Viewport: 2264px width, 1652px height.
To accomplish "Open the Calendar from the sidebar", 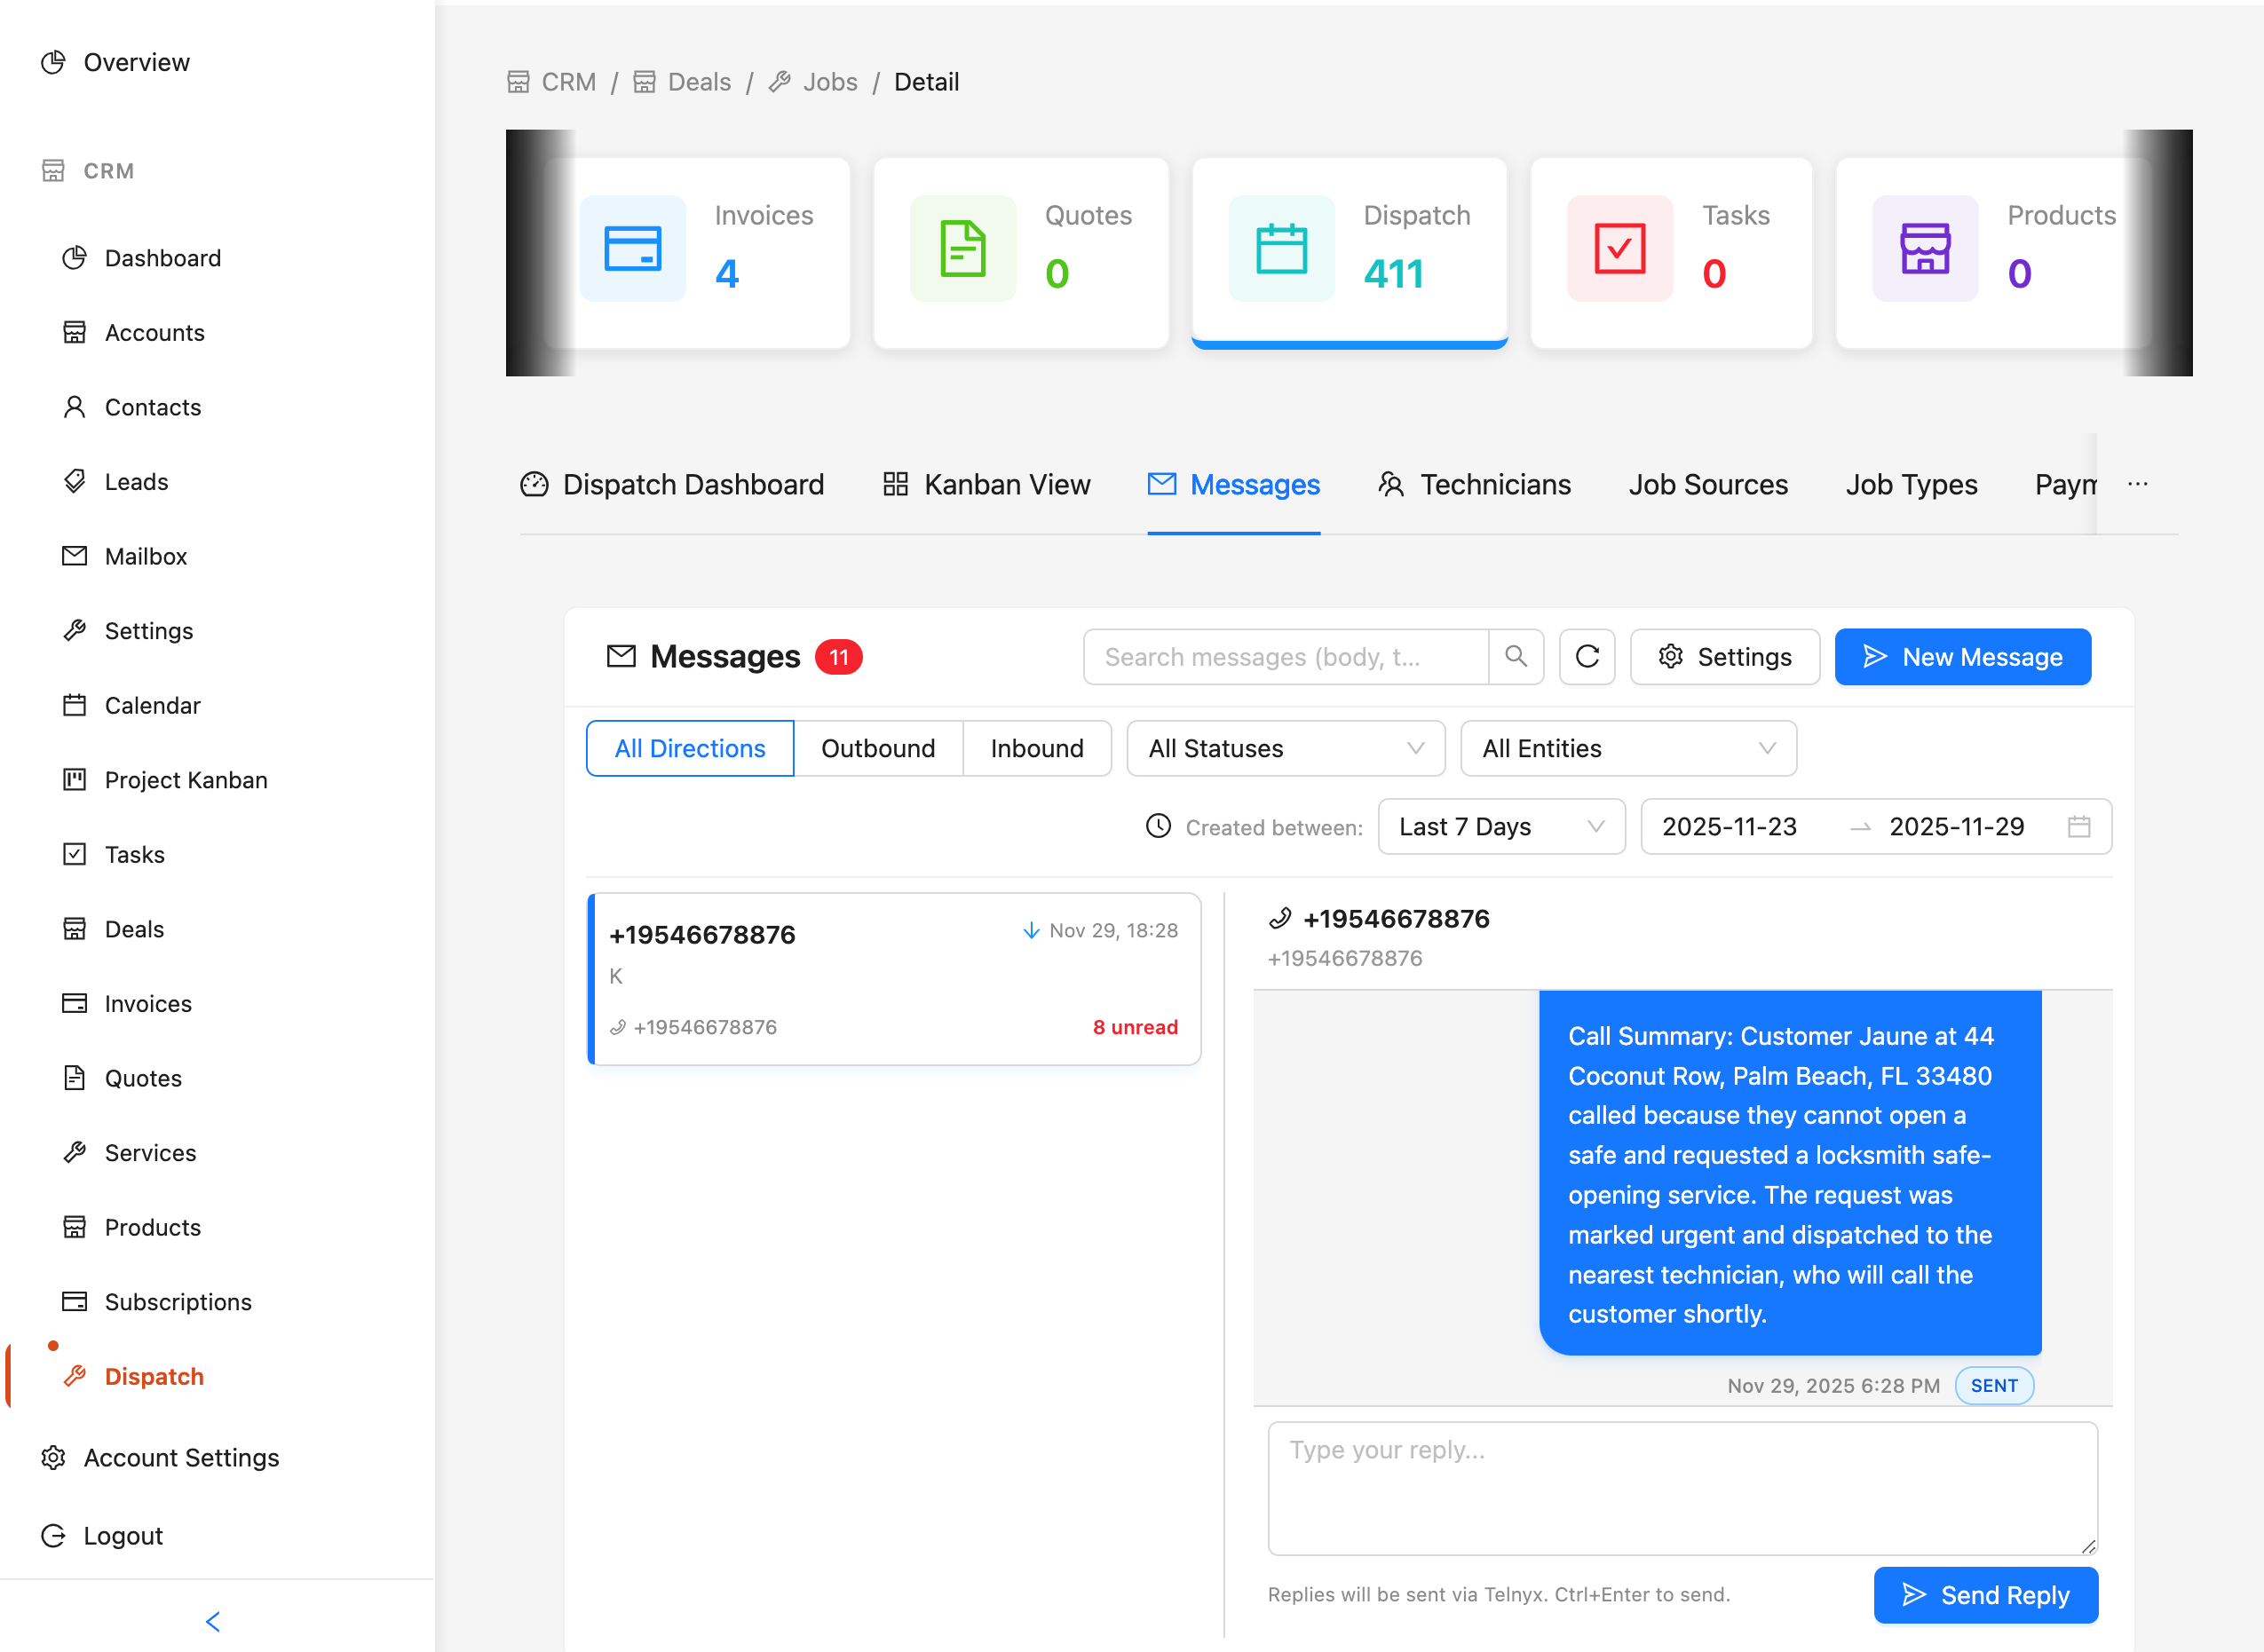I will click(152, 705).
